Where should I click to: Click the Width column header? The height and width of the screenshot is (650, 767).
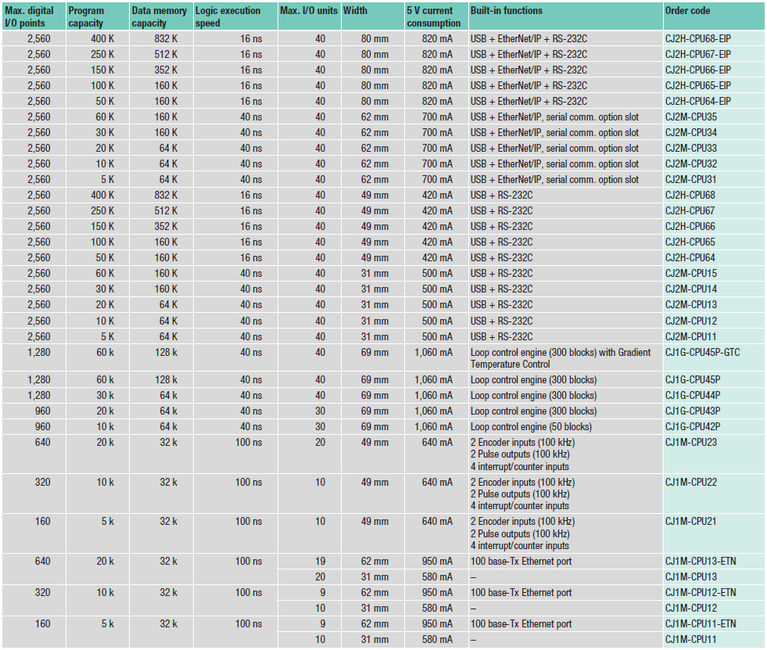coord(356,10)
